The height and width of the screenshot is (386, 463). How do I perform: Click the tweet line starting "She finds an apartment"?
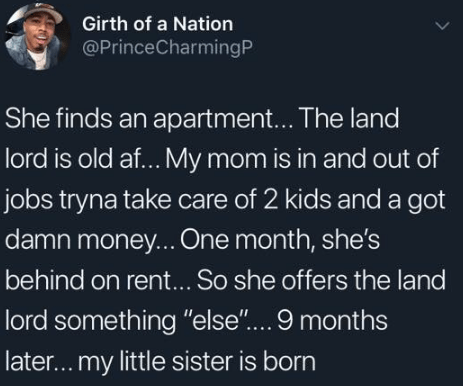pos(202,119)
